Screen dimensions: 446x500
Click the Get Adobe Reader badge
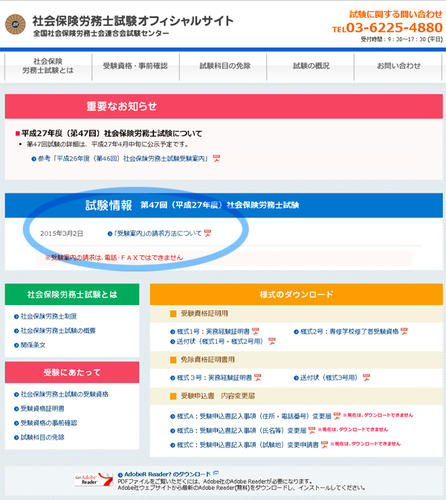[94, 480]
